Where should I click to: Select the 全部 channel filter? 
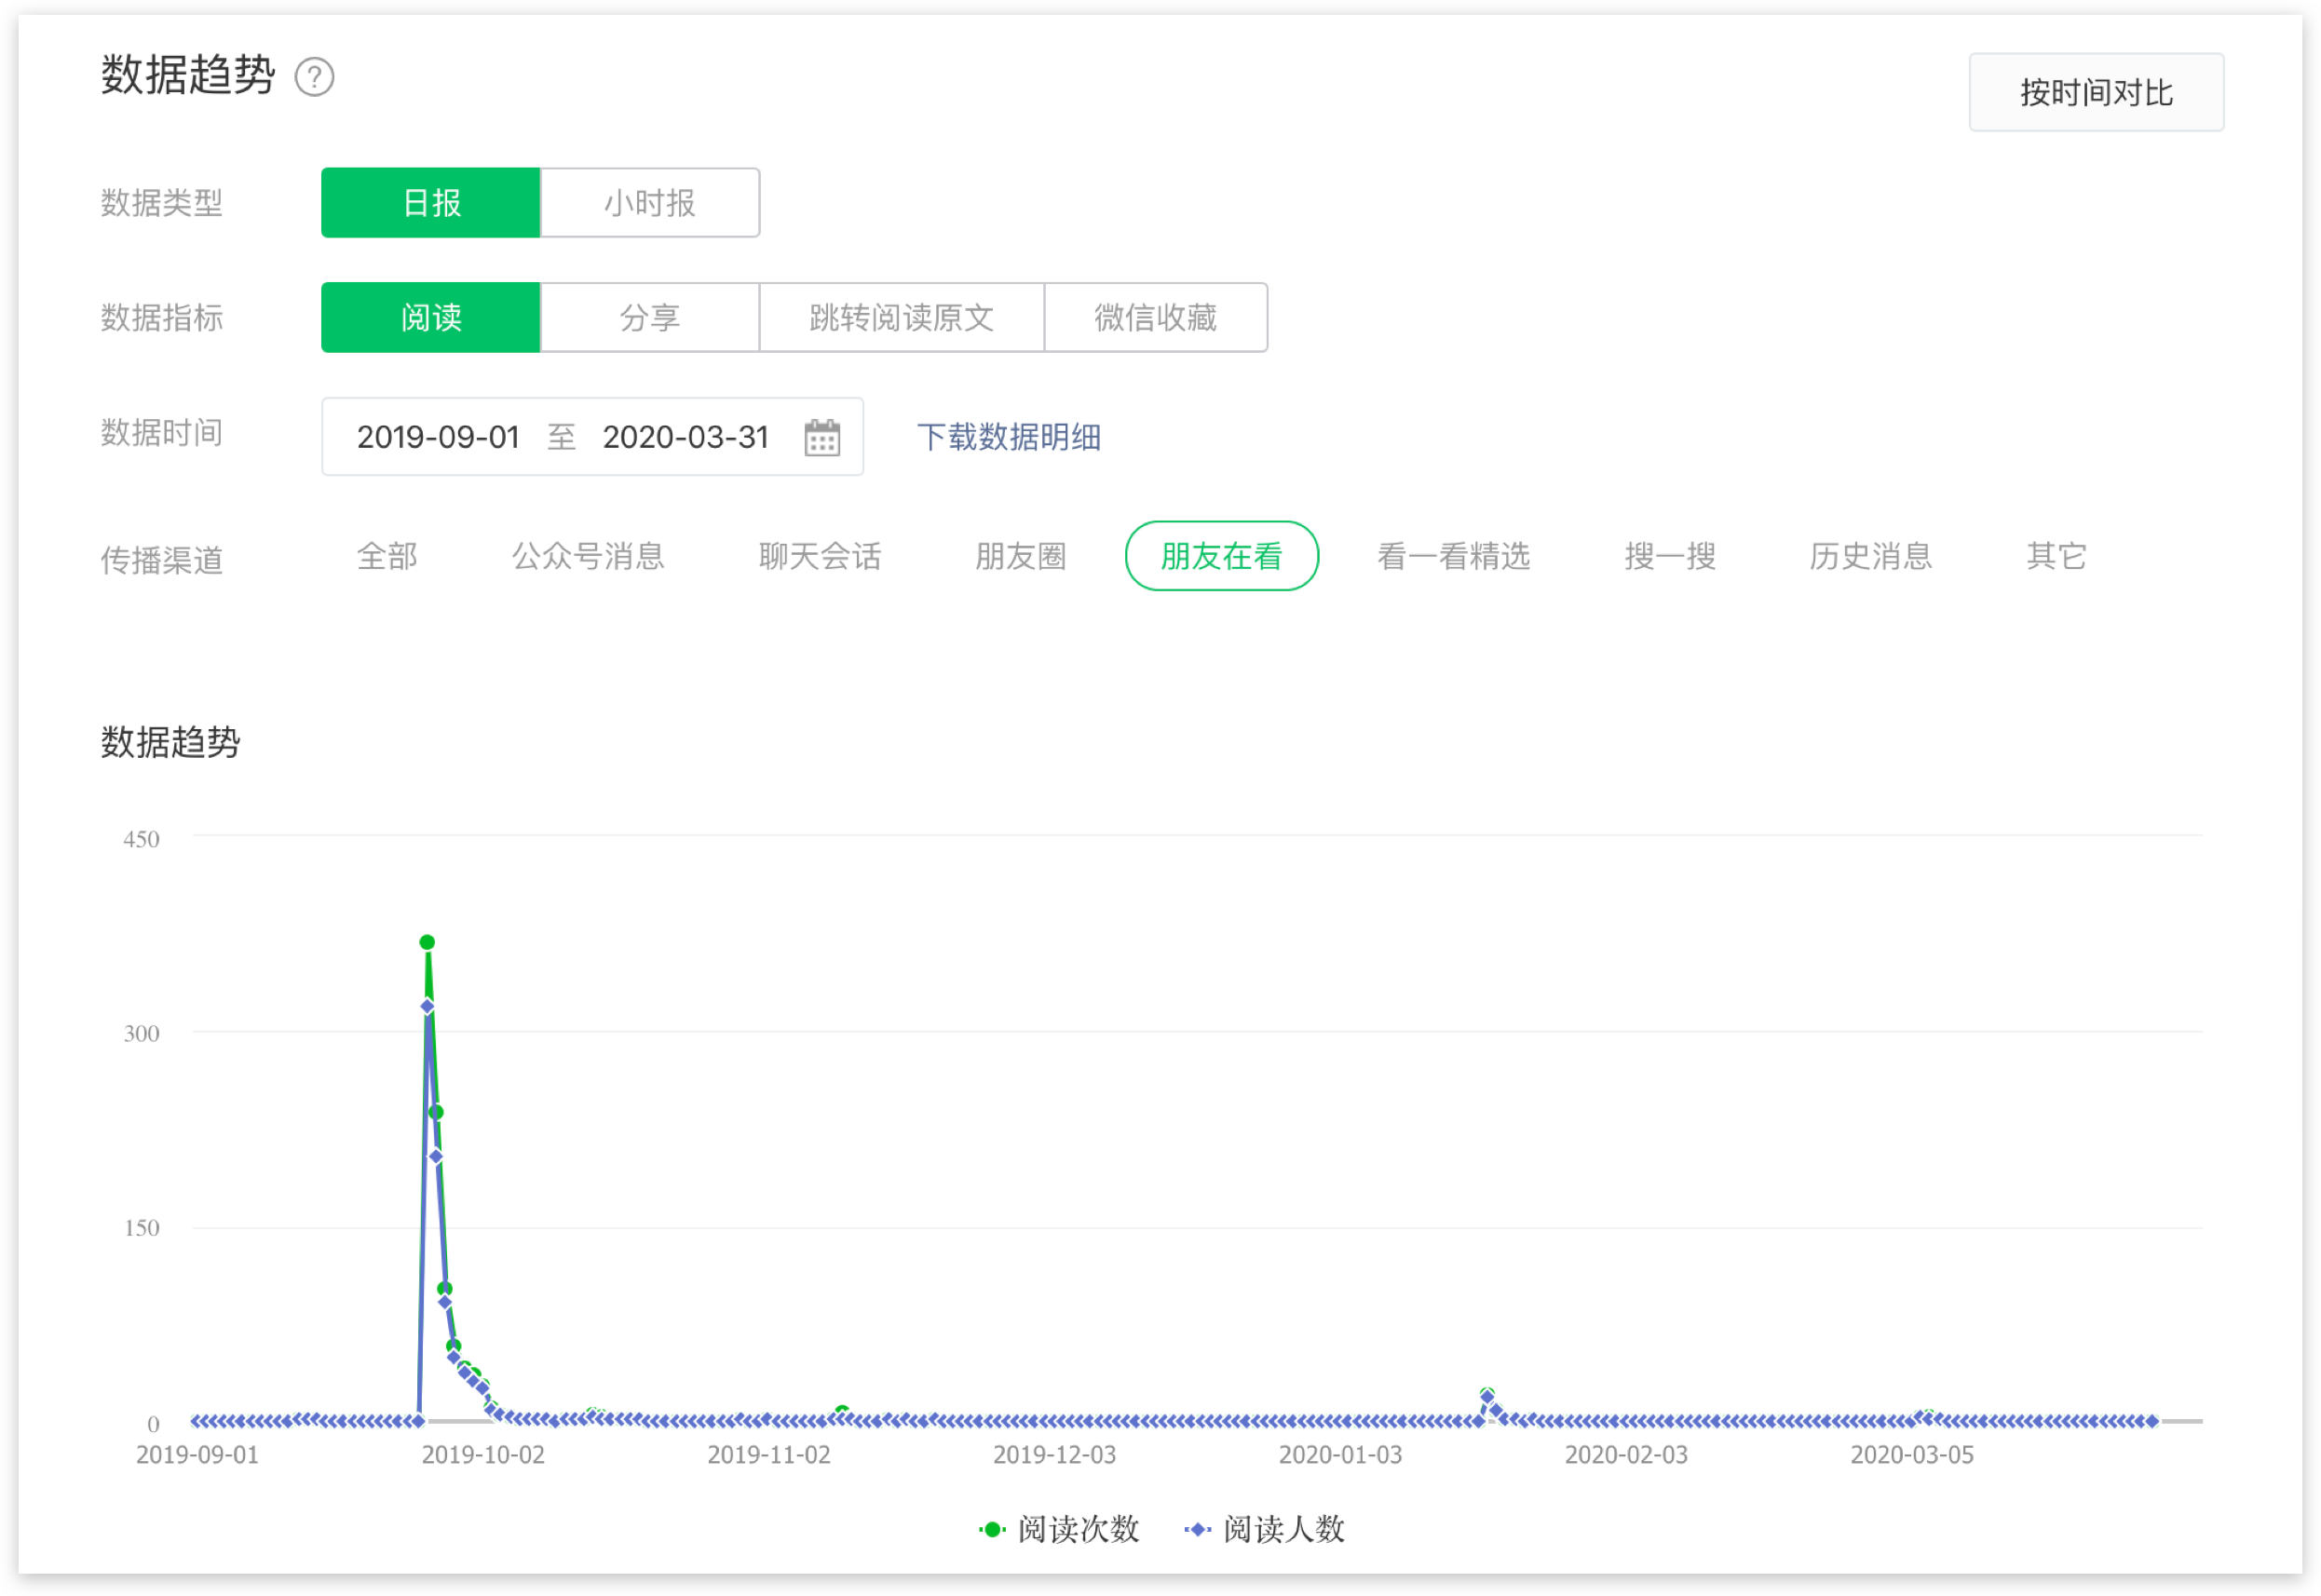point(387,556)
